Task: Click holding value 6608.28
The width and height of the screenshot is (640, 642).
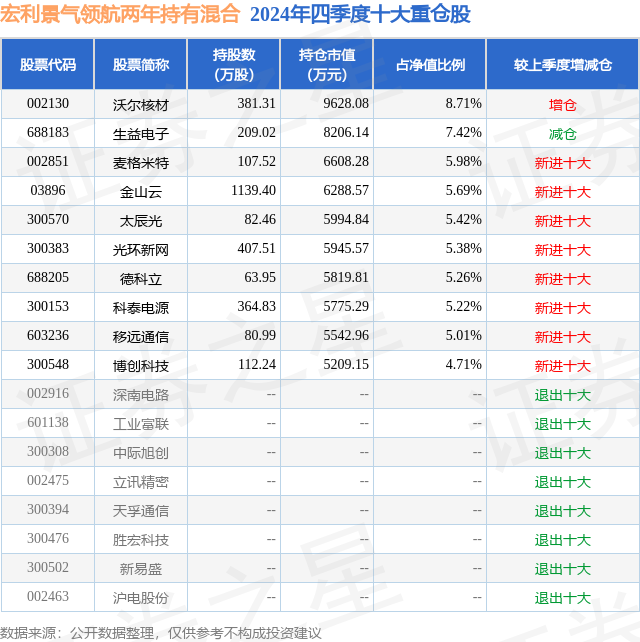Action: tap(346, 162)
